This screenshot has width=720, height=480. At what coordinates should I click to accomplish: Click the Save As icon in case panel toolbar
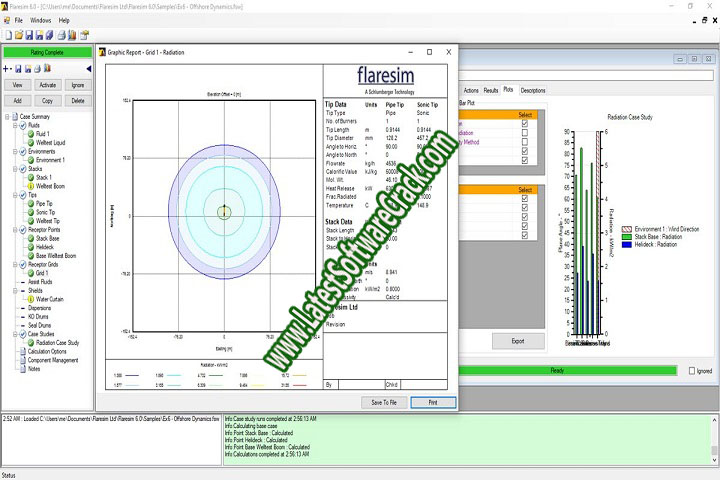28,69
